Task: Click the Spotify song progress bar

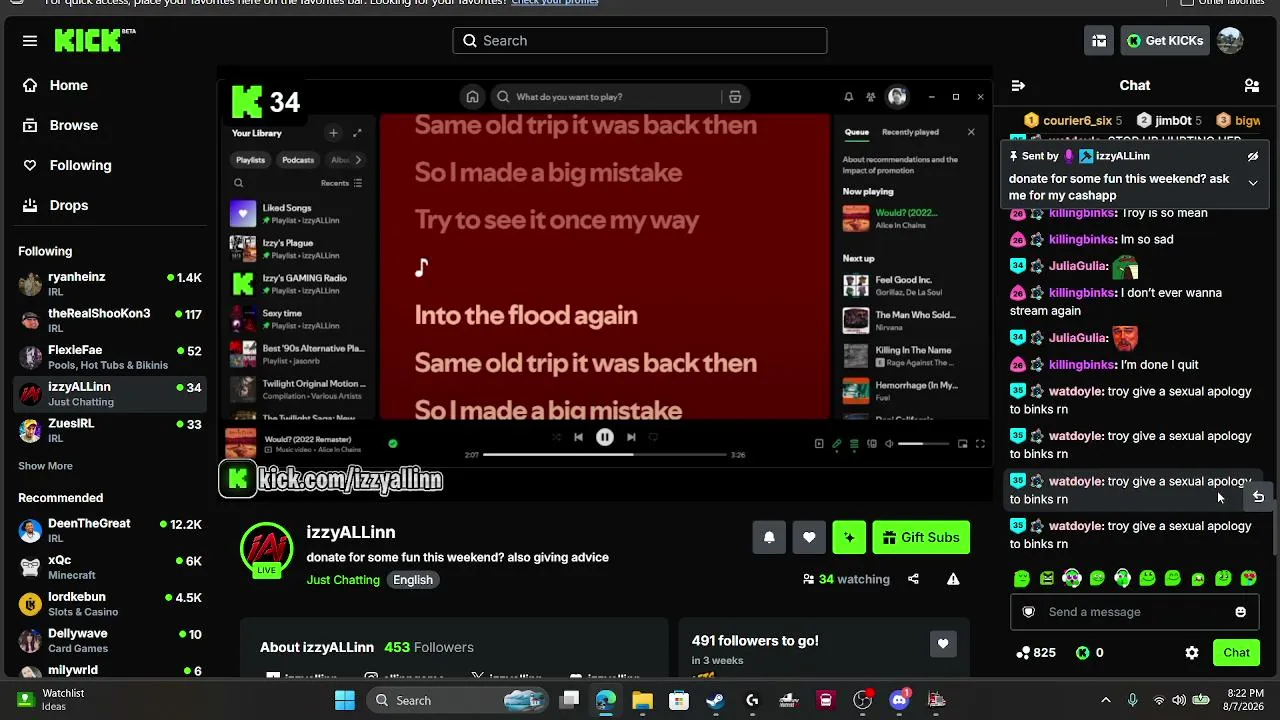Action: (x=605, y=455)
